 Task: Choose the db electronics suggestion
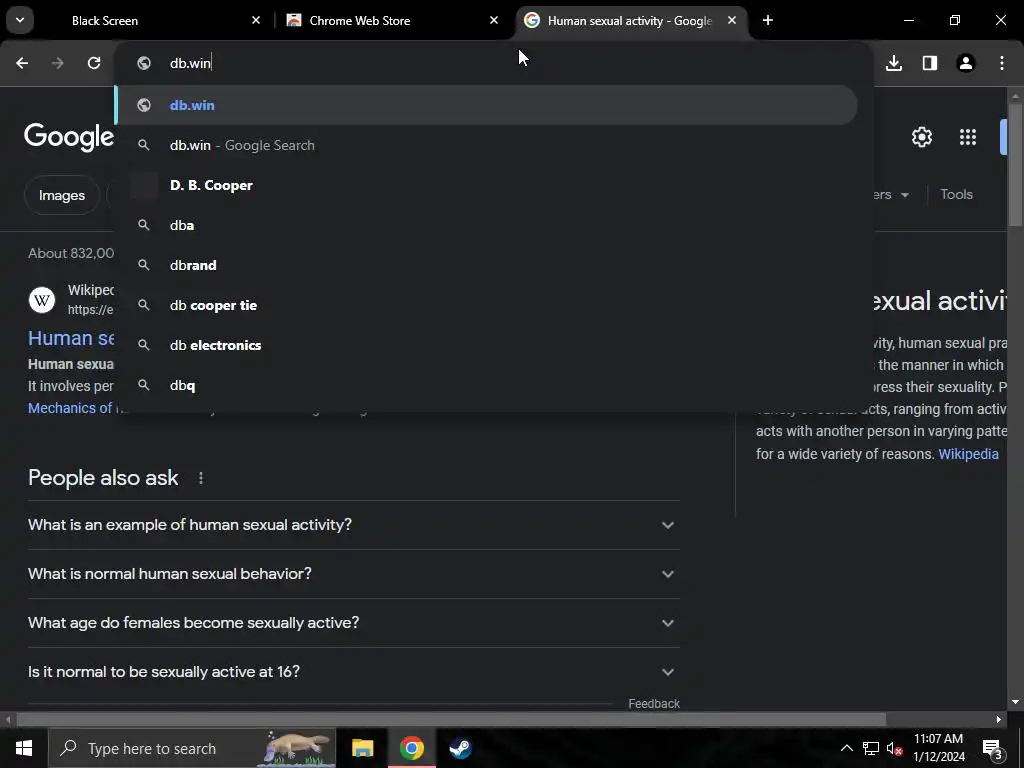coord(487,345)
